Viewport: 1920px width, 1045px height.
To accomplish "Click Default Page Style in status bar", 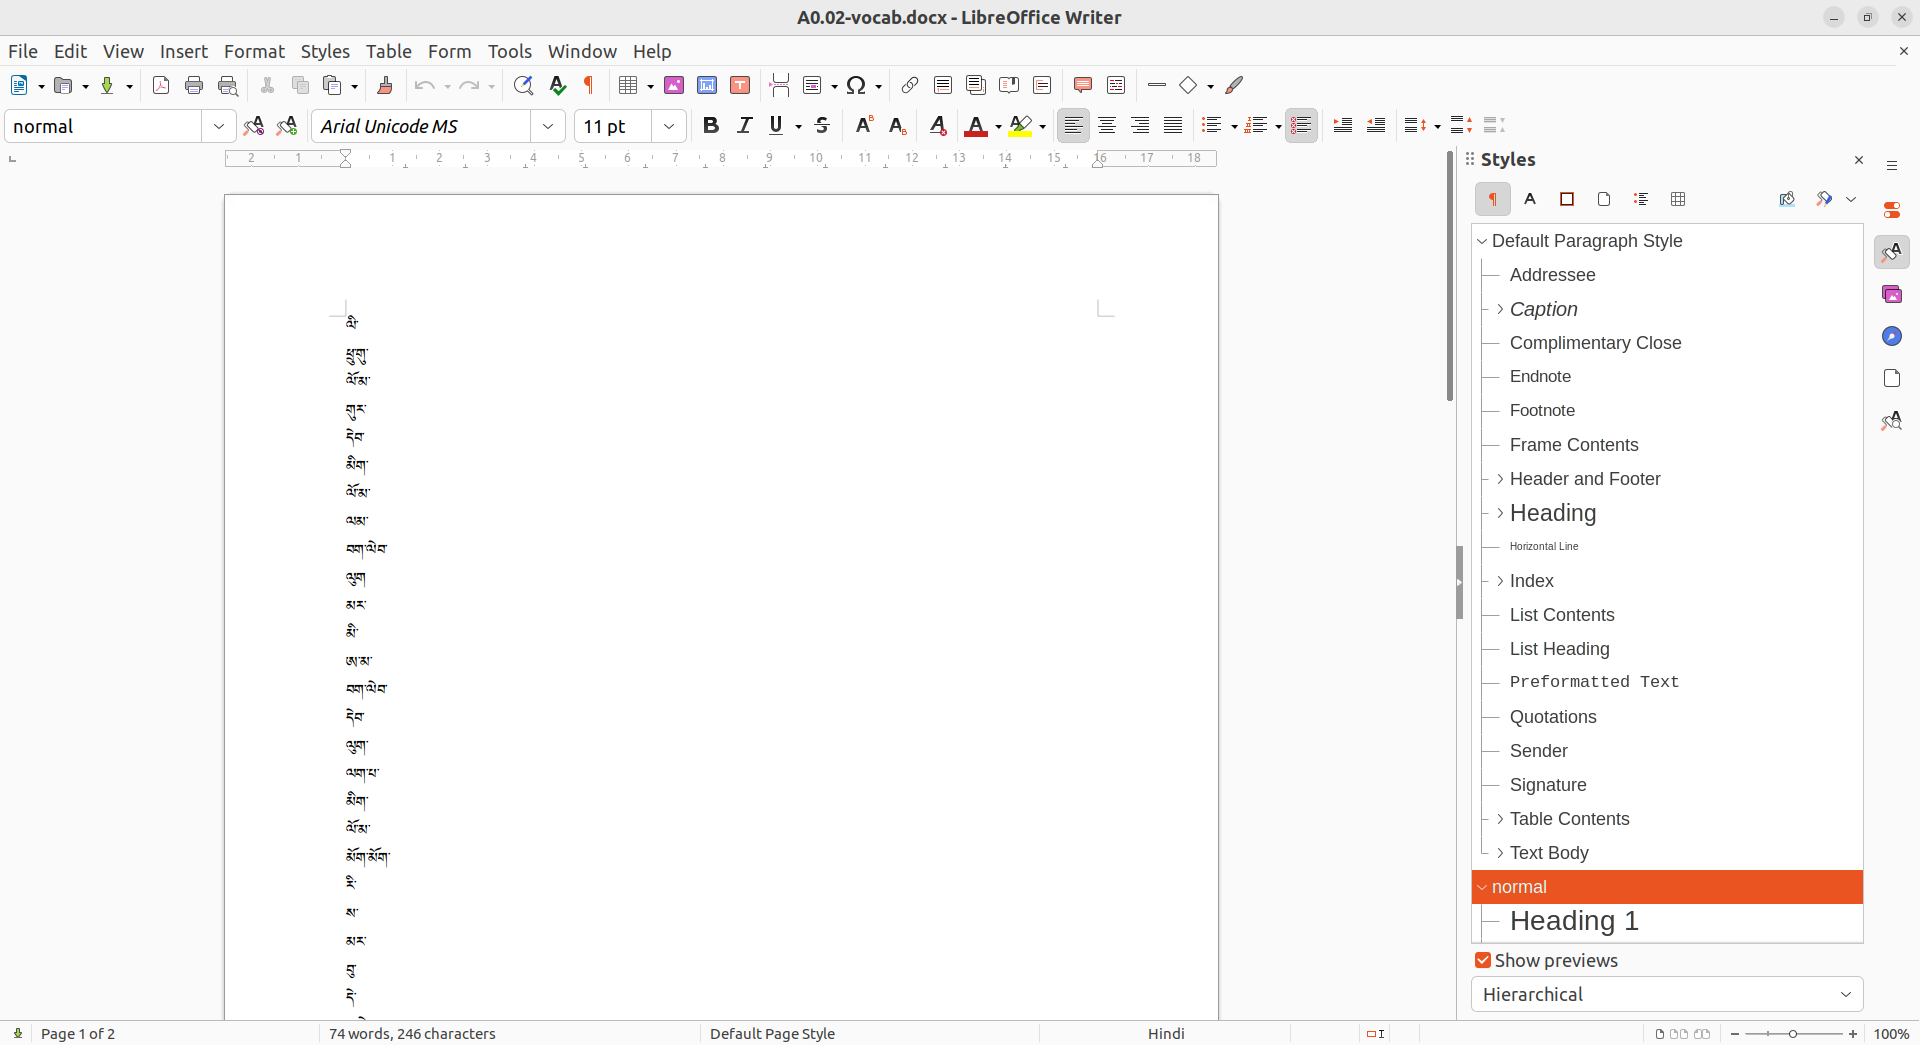I will pyautogui.click(x=772, y=1033).
